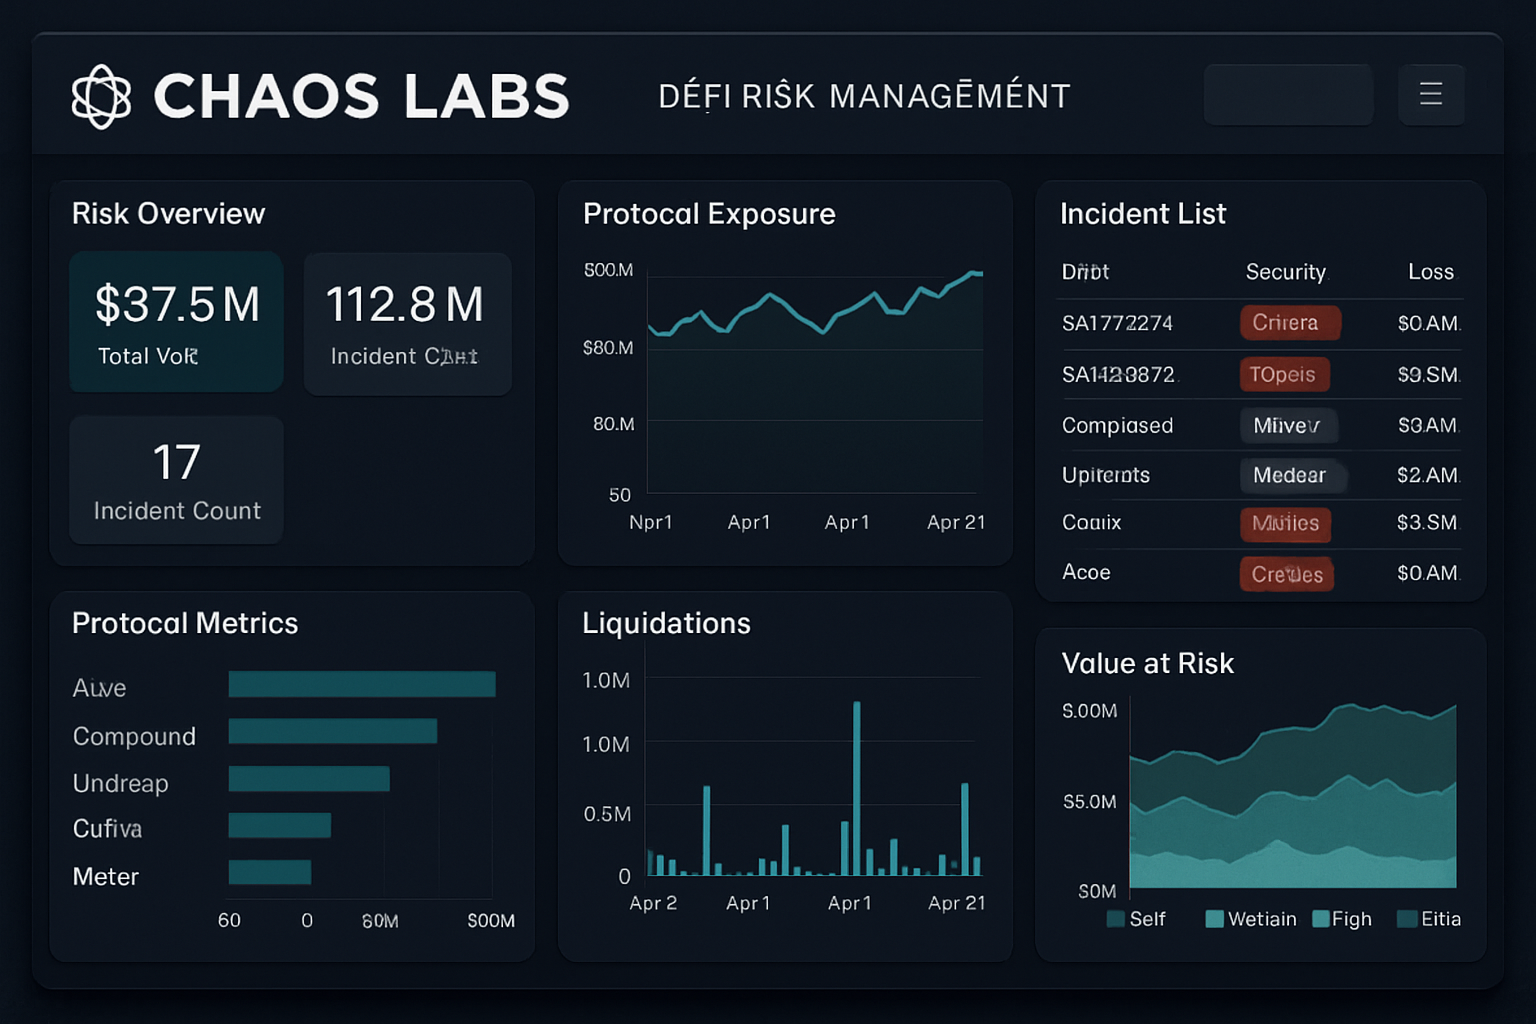
Task: Sort the Loss column in Incident List
Action: (1432, 271)
